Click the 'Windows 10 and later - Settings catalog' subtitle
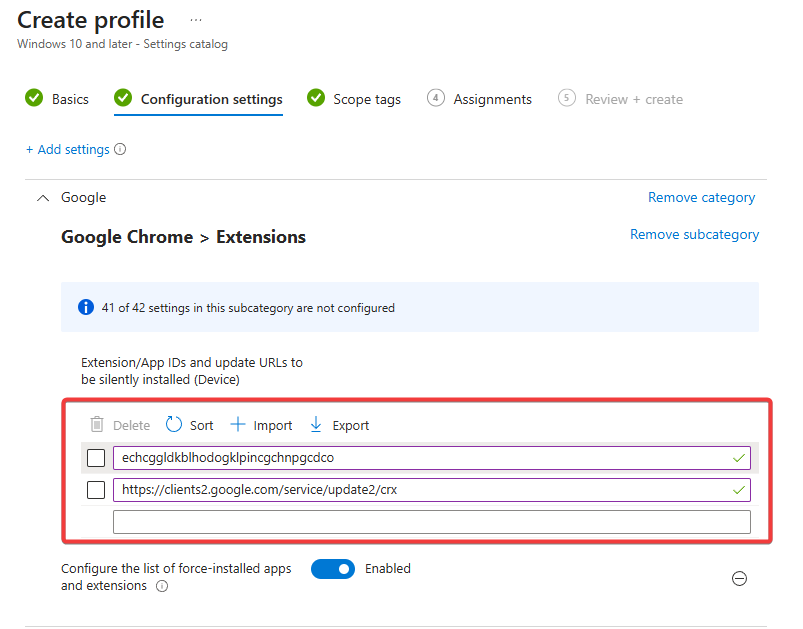Viewport: 803px width, 629px height. (x=122, y=44)
